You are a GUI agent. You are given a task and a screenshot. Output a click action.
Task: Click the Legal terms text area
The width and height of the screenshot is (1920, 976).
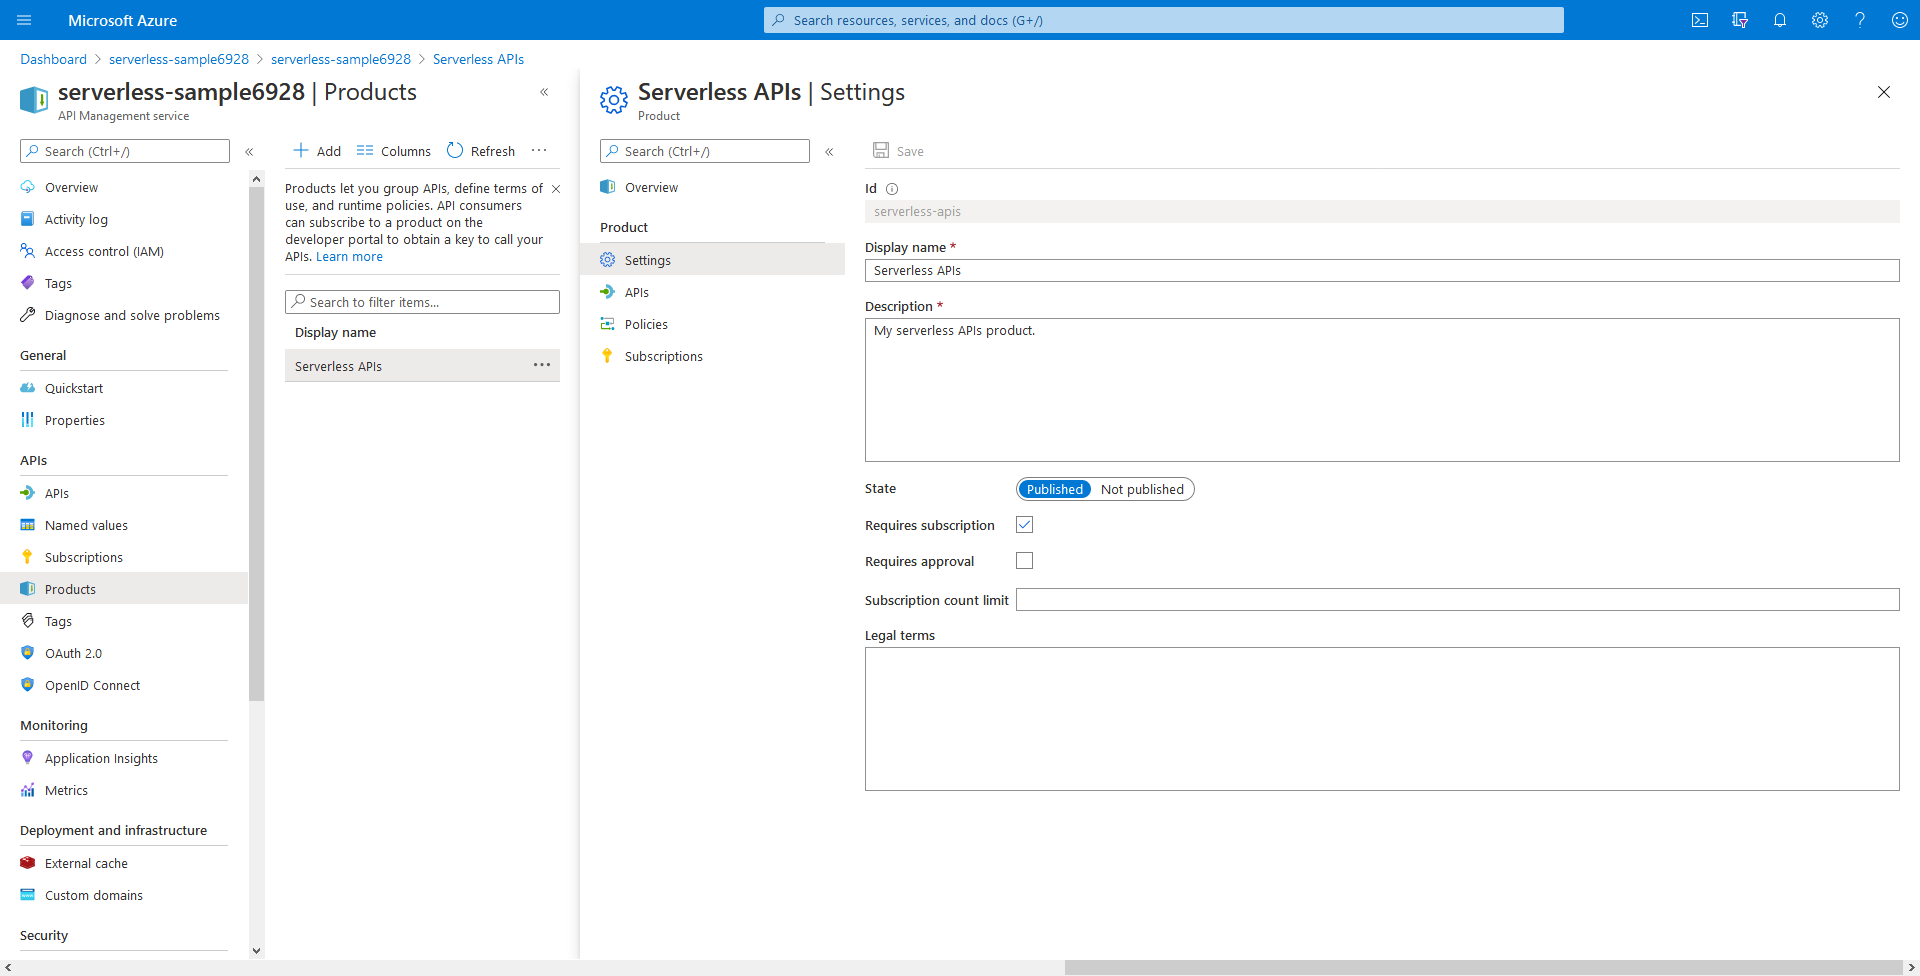coord(1382,719)
